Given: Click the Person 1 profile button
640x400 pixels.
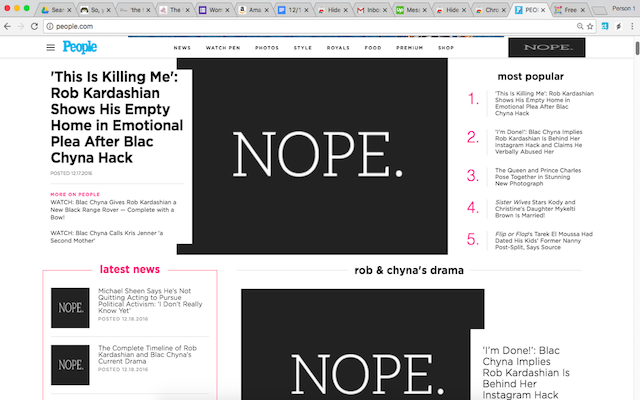Looking at the screenshot, I should (623, 8).
